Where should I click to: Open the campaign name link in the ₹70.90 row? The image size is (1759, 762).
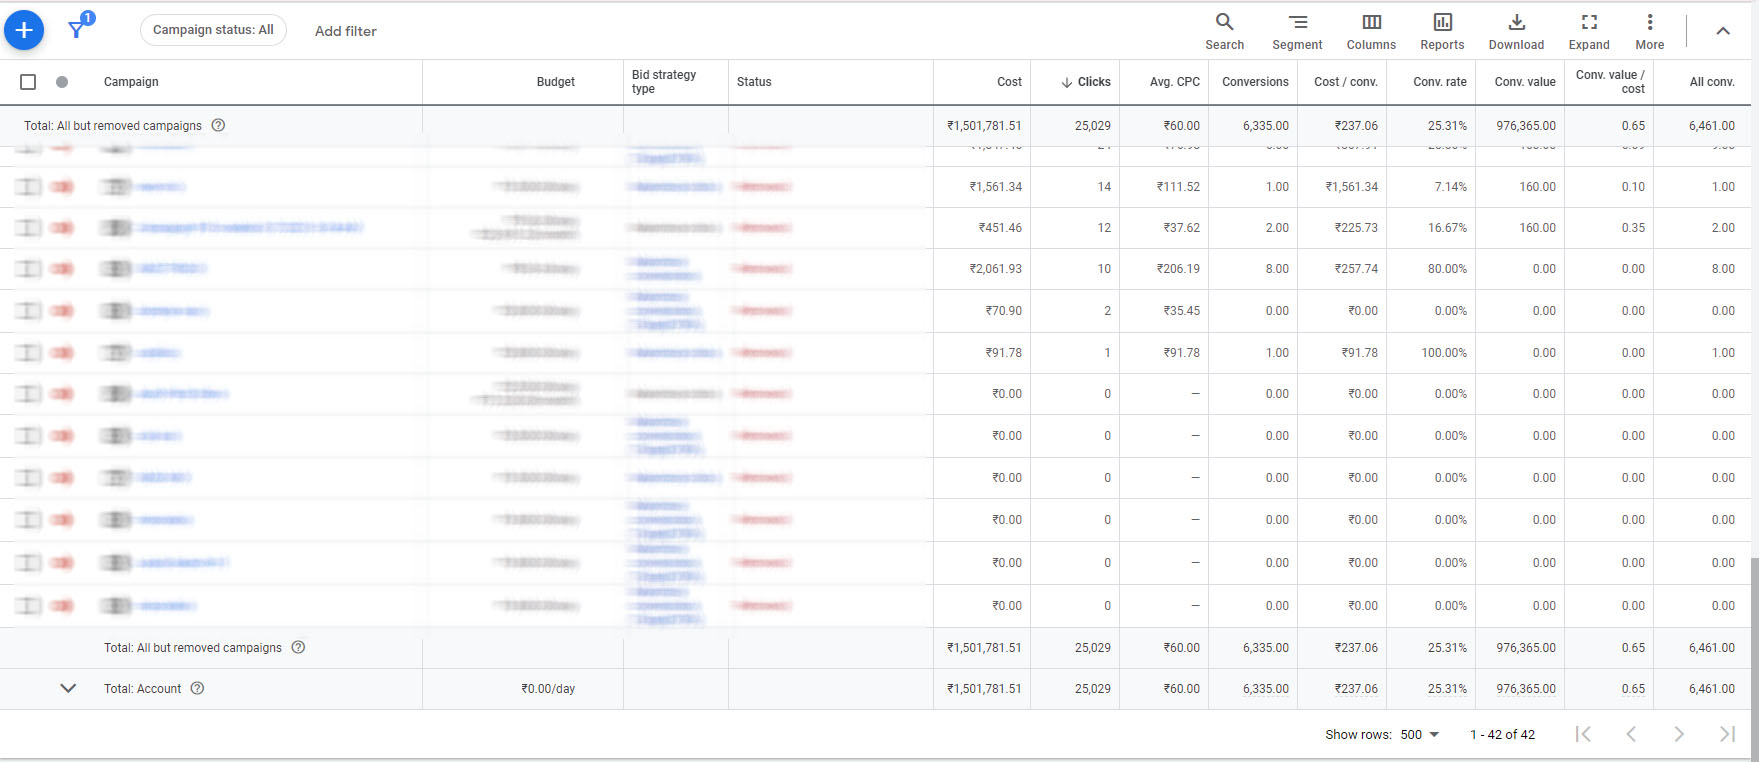[x=173, y=311]
